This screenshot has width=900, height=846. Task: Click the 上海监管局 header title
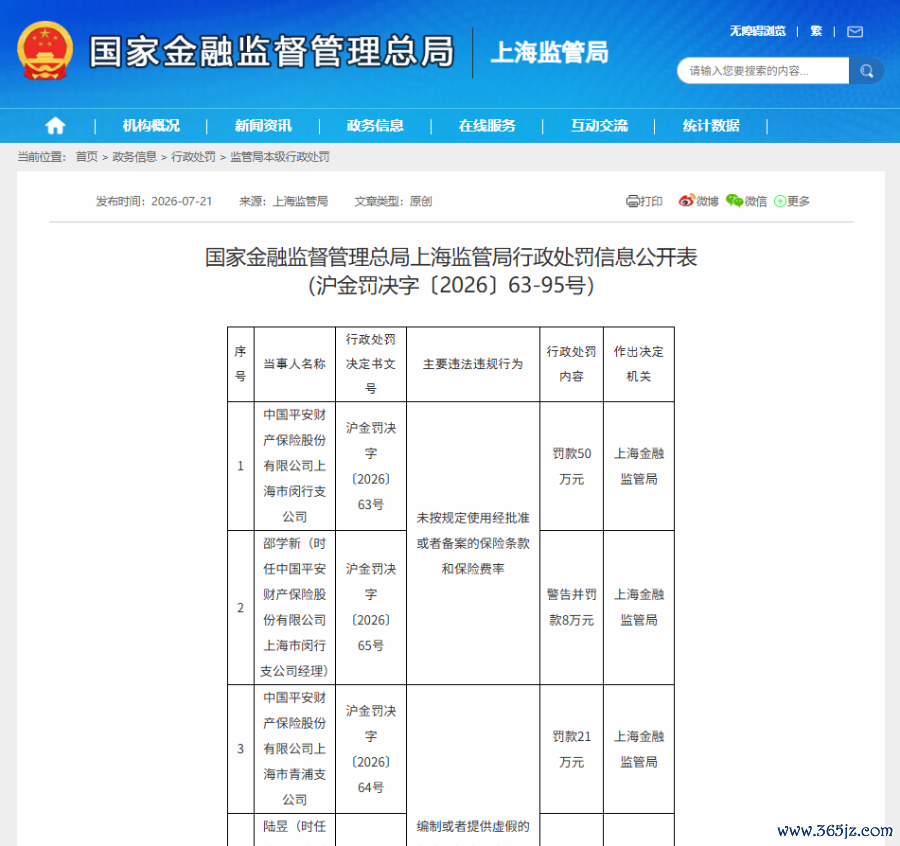549,52
